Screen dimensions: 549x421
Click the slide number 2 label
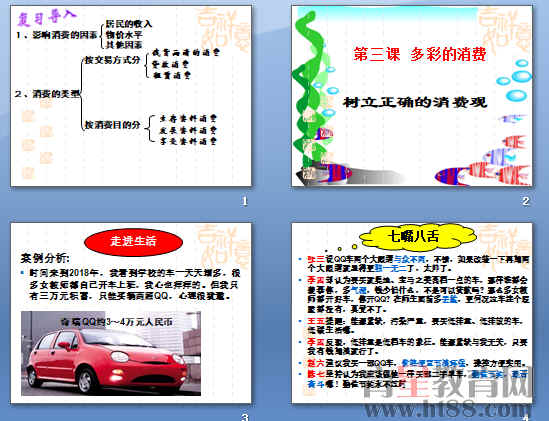tap(525, 201)
